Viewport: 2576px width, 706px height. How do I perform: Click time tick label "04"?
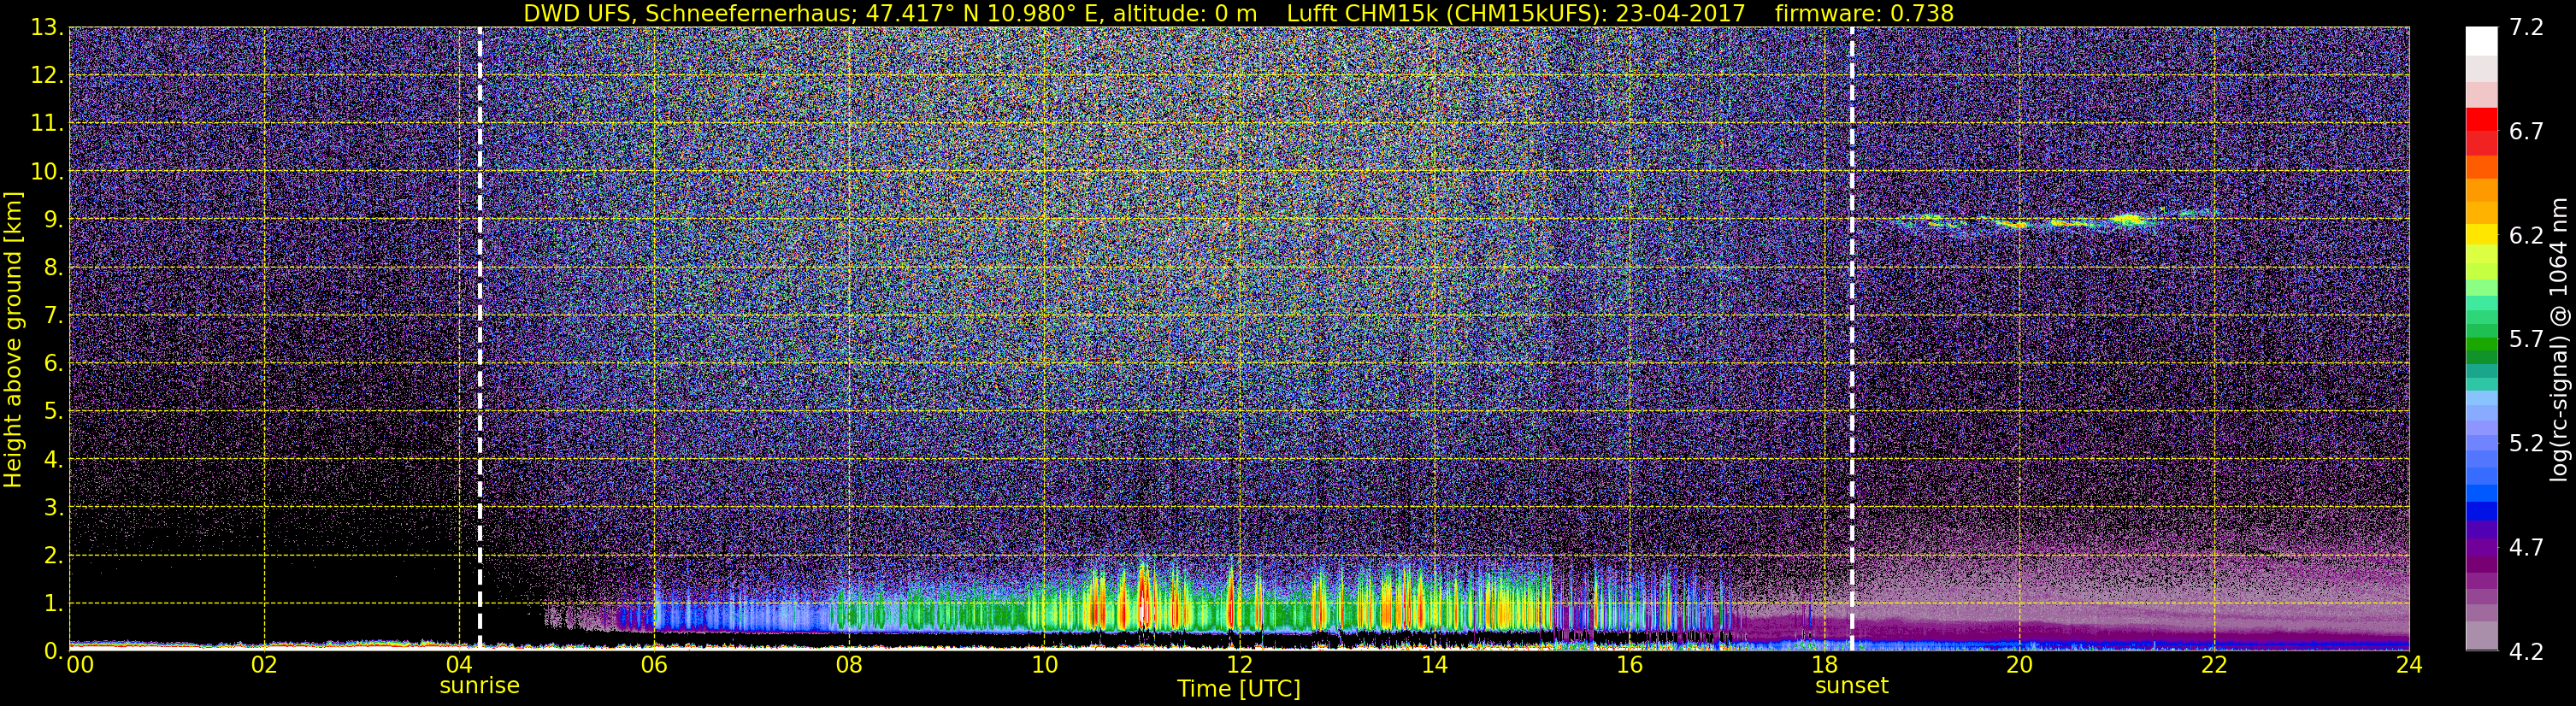pyautogui.click(x=459, y=665)
